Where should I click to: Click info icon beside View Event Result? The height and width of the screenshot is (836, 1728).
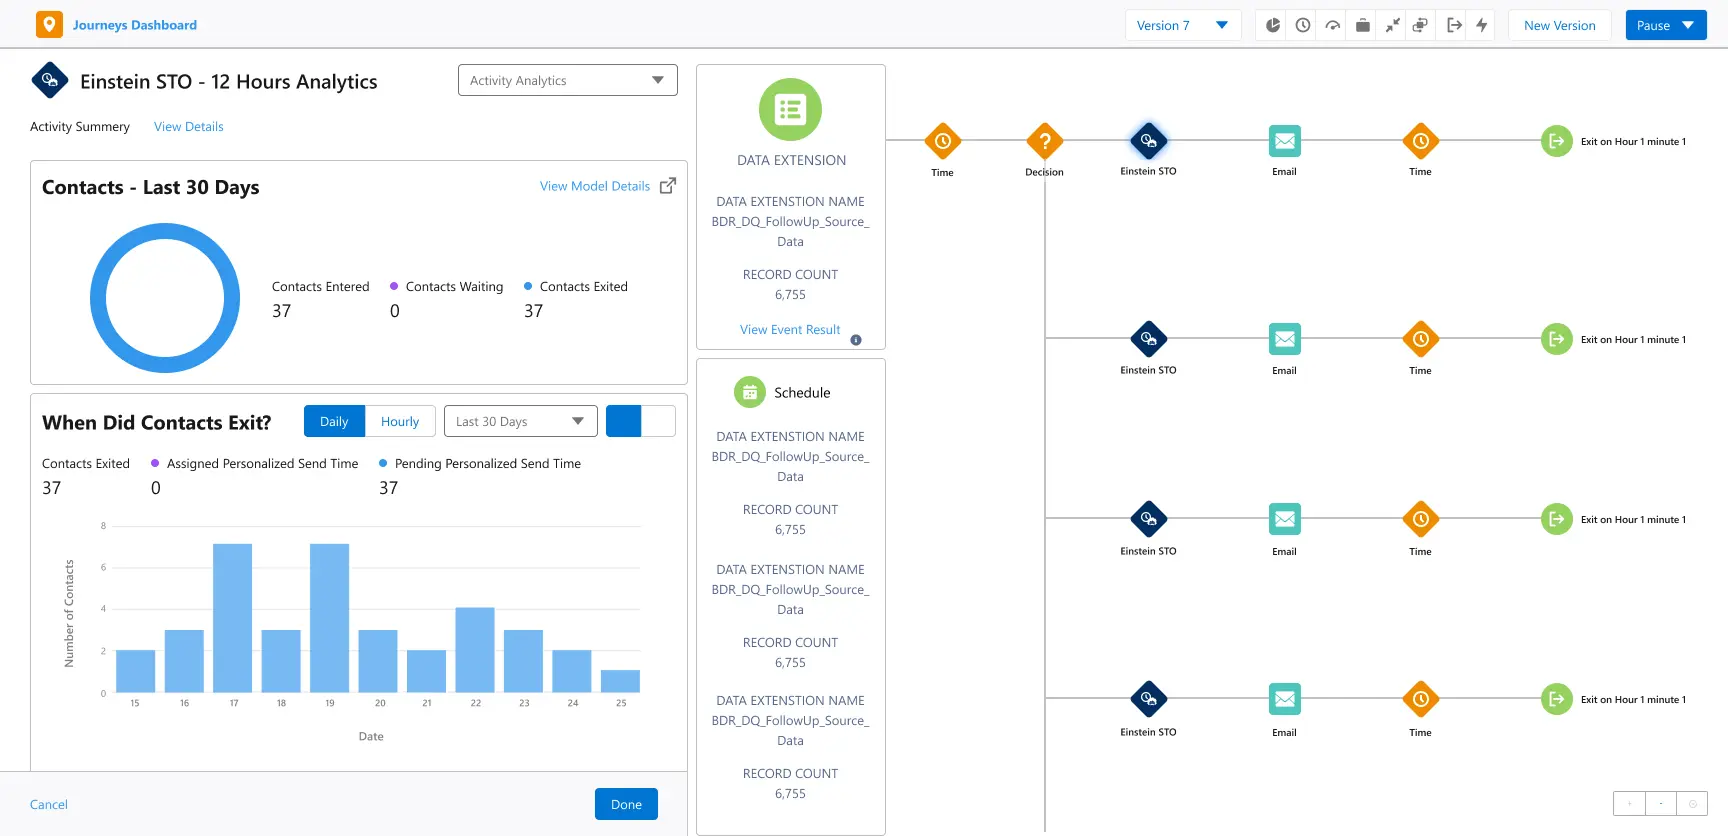(x=856, y=340)
